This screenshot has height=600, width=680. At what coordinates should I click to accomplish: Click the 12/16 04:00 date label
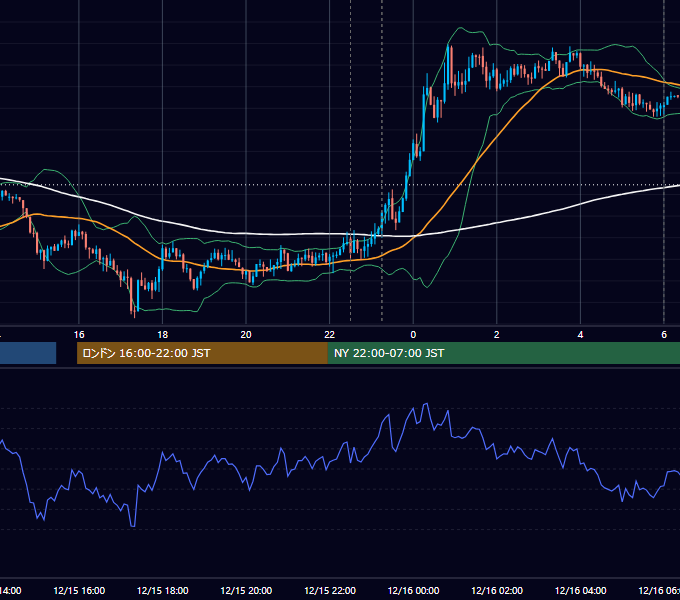(x=581, y=590)
